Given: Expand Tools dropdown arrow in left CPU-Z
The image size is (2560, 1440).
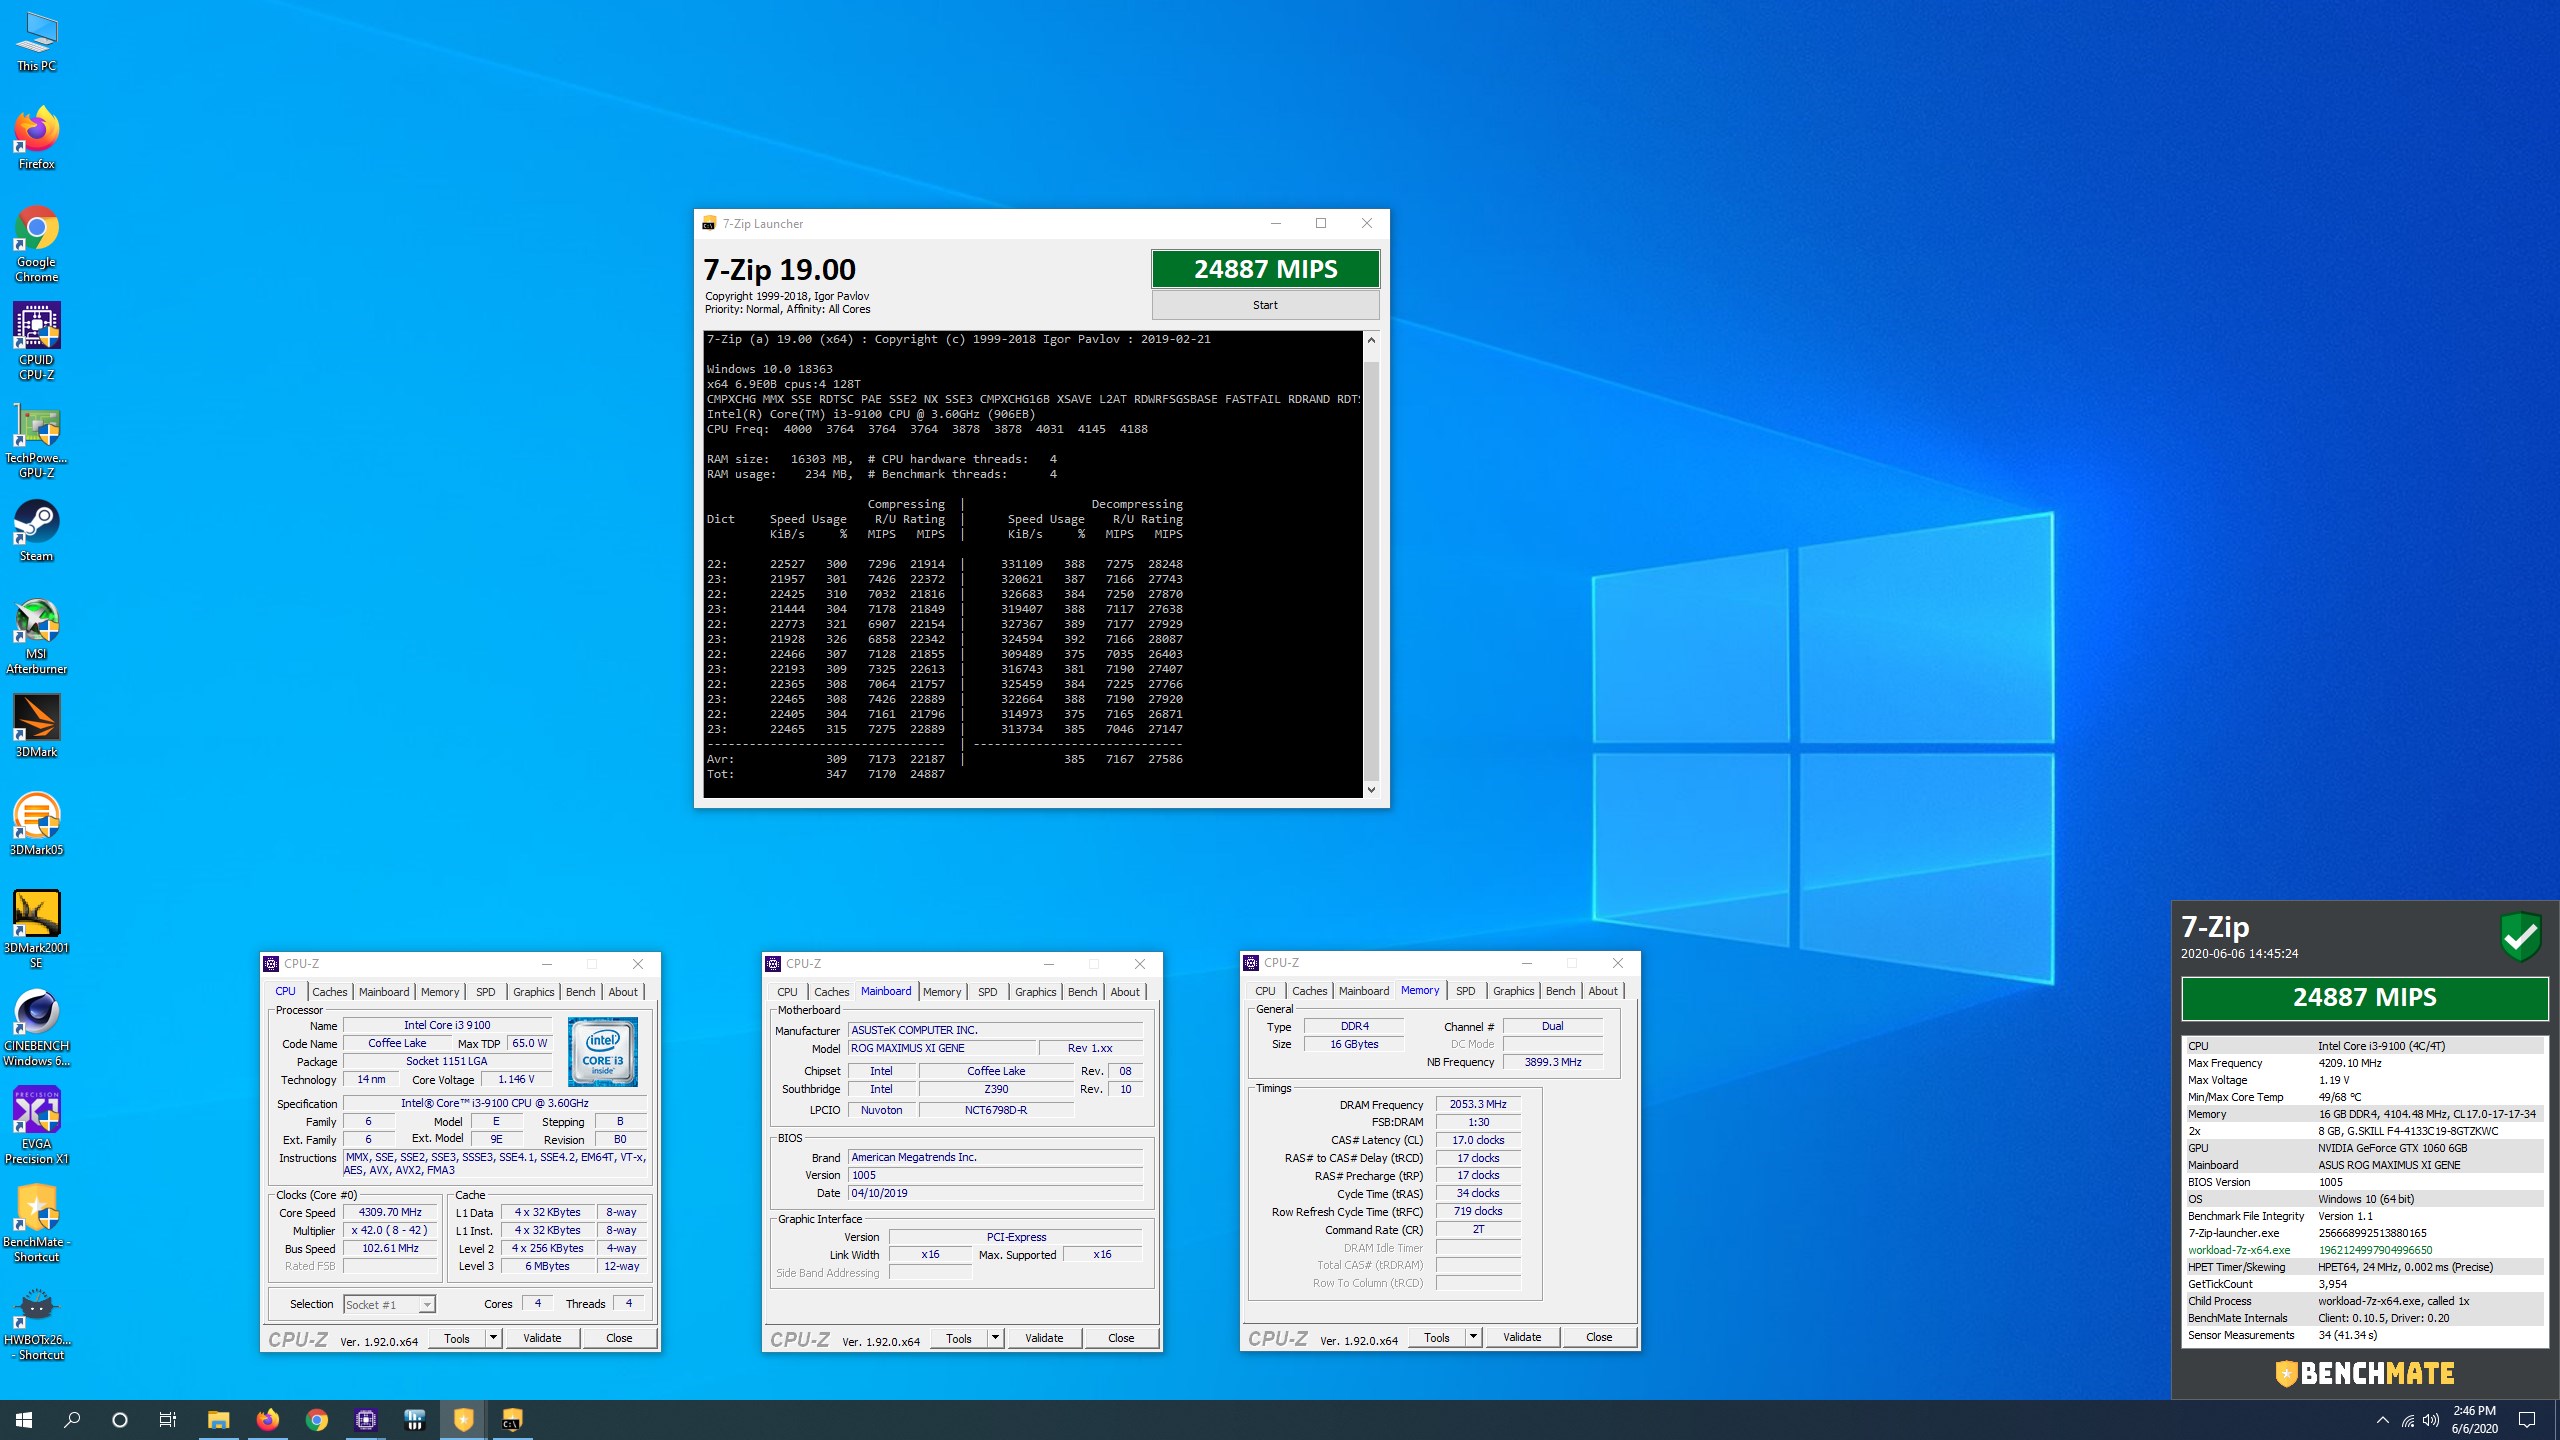Looking at the screenshot, I should [493, 1338].
